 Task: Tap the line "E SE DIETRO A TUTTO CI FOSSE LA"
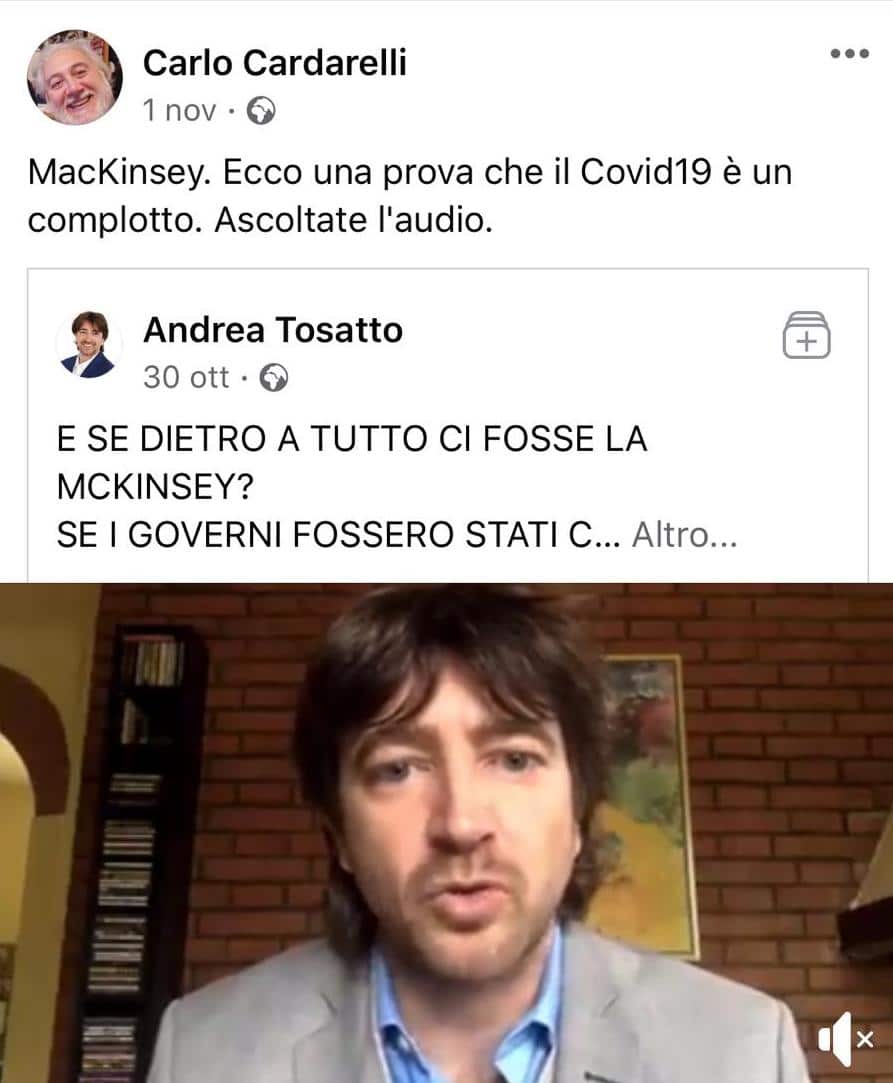coord(352,439)
